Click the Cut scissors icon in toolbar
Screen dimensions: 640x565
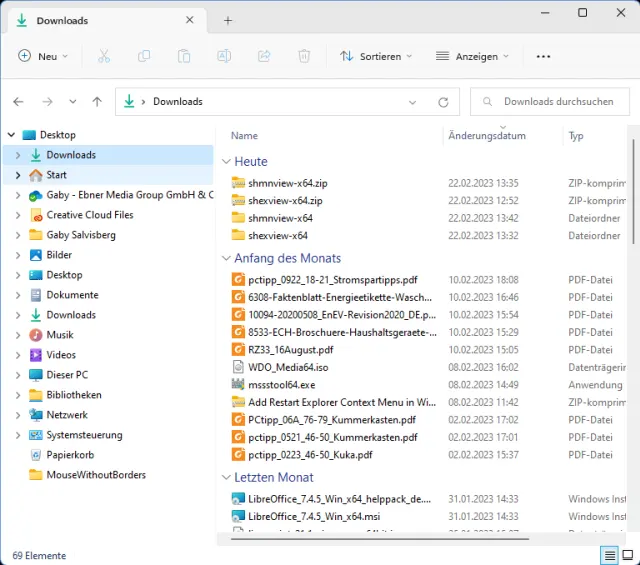point(104,57)
